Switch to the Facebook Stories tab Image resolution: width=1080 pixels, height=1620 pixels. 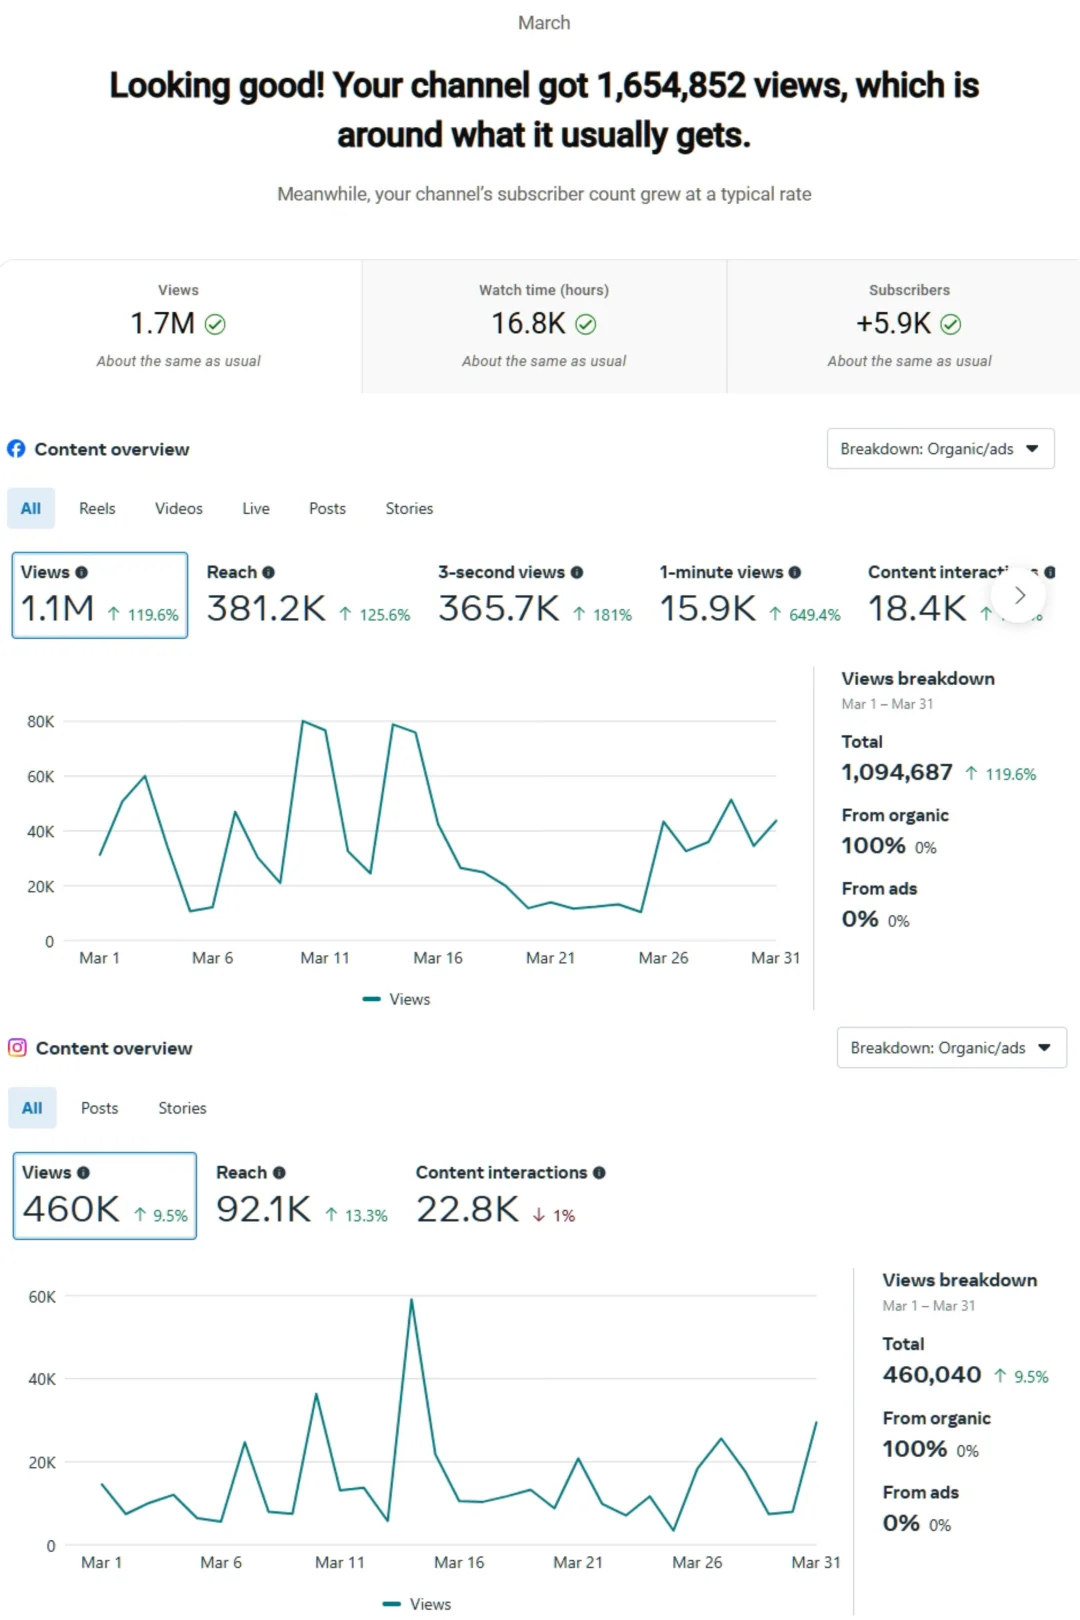[x=410, y=508]
